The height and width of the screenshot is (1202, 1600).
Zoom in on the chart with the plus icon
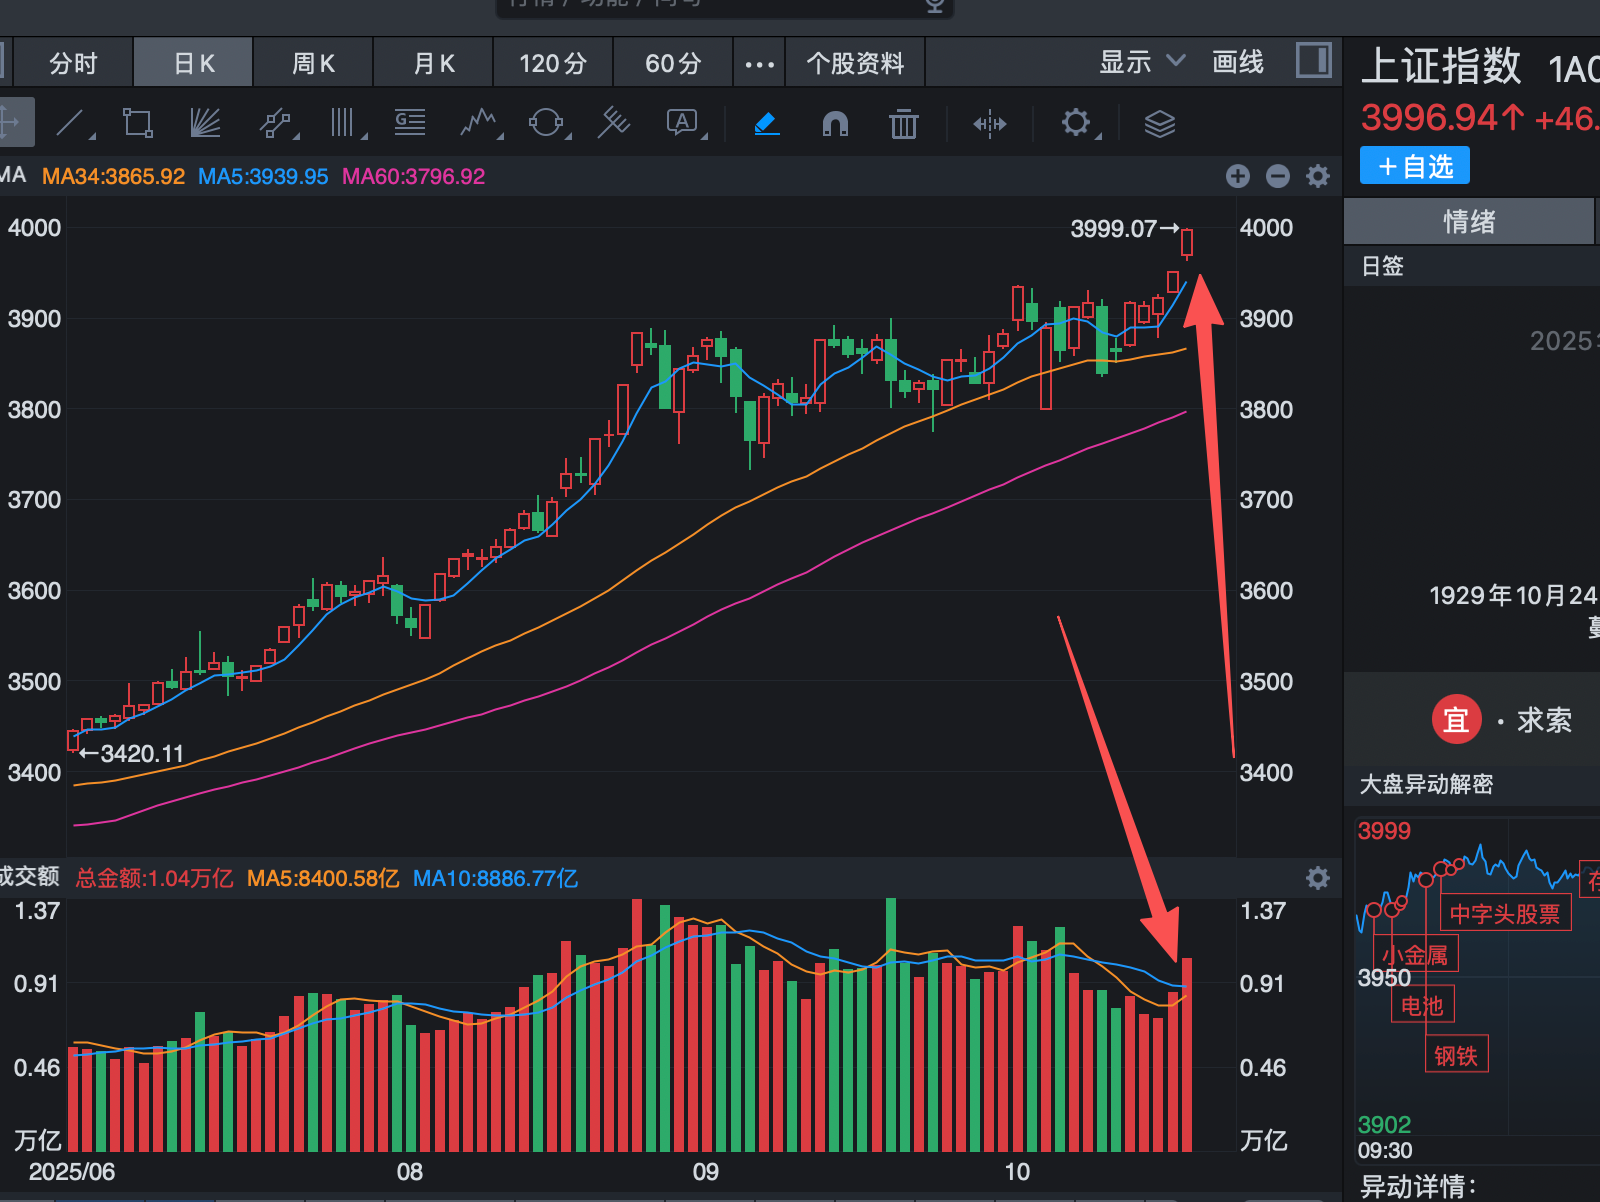[1237, 176]
